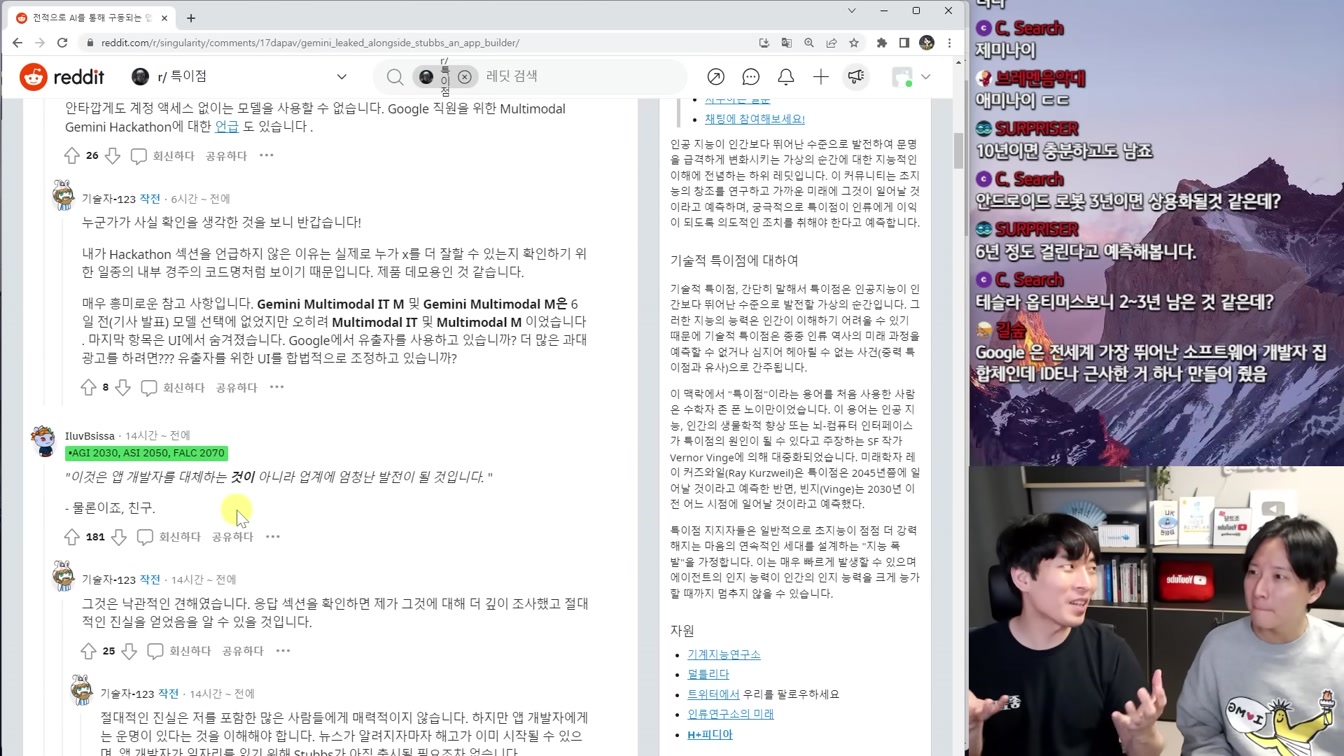Click the zoom magnifier icon in address bar
Screen dimensions: 1344x756
click(809, 43)
